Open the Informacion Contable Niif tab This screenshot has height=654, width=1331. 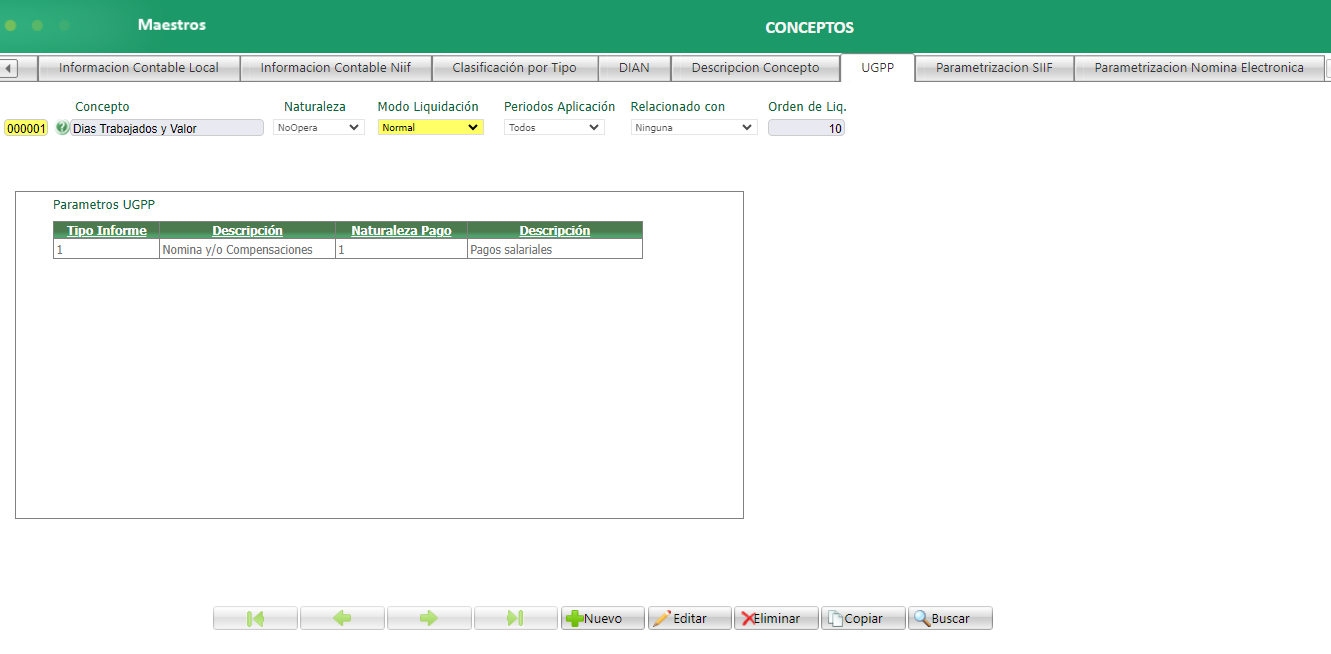(x=336, y=68)
